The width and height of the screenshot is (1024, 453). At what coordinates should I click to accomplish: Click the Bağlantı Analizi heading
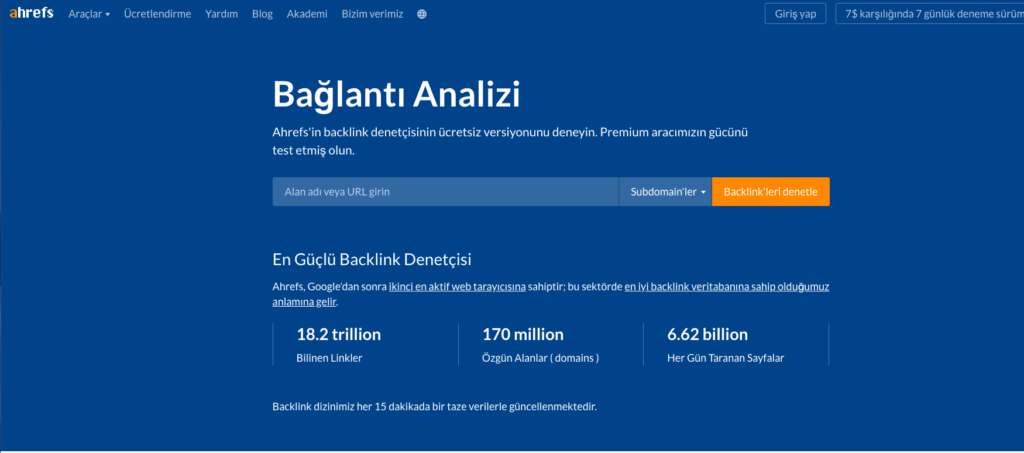click(x=396, y=95)
